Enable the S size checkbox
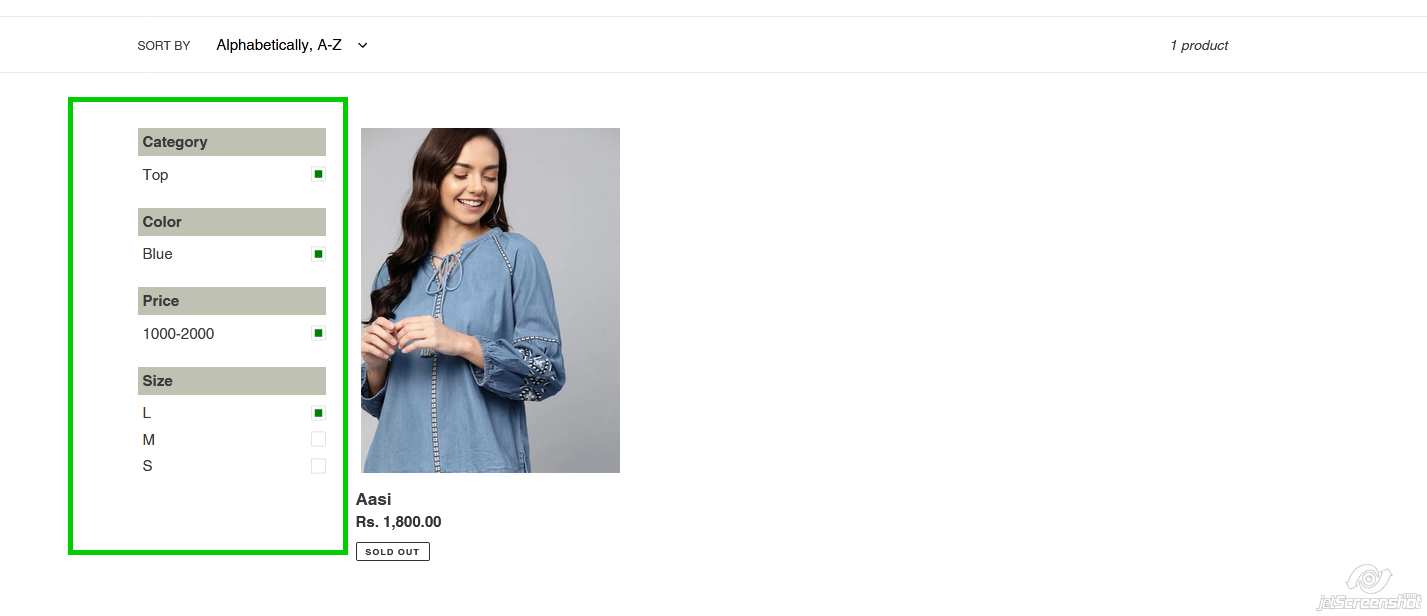 (318, 466)
